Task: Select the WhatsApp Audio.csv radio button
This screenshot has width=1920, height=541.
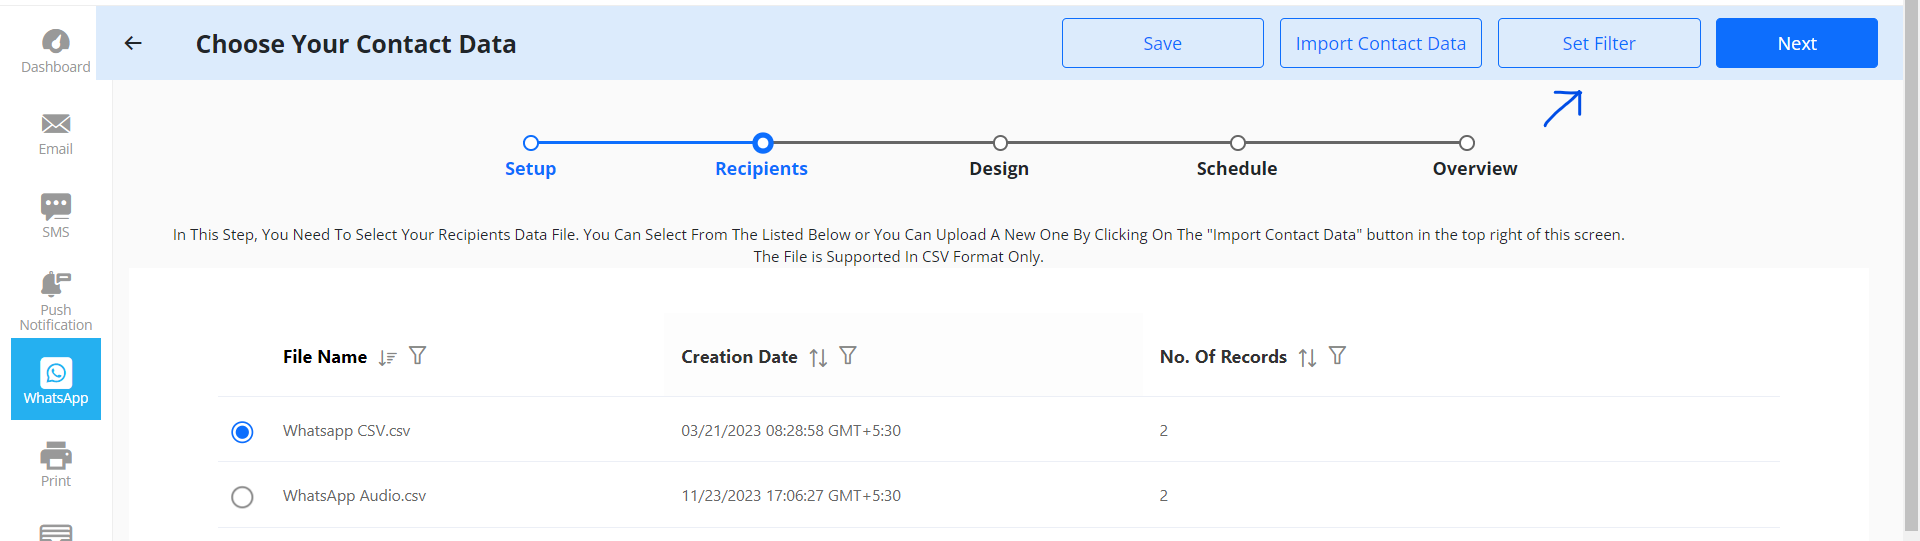Action: pos(242,497)
